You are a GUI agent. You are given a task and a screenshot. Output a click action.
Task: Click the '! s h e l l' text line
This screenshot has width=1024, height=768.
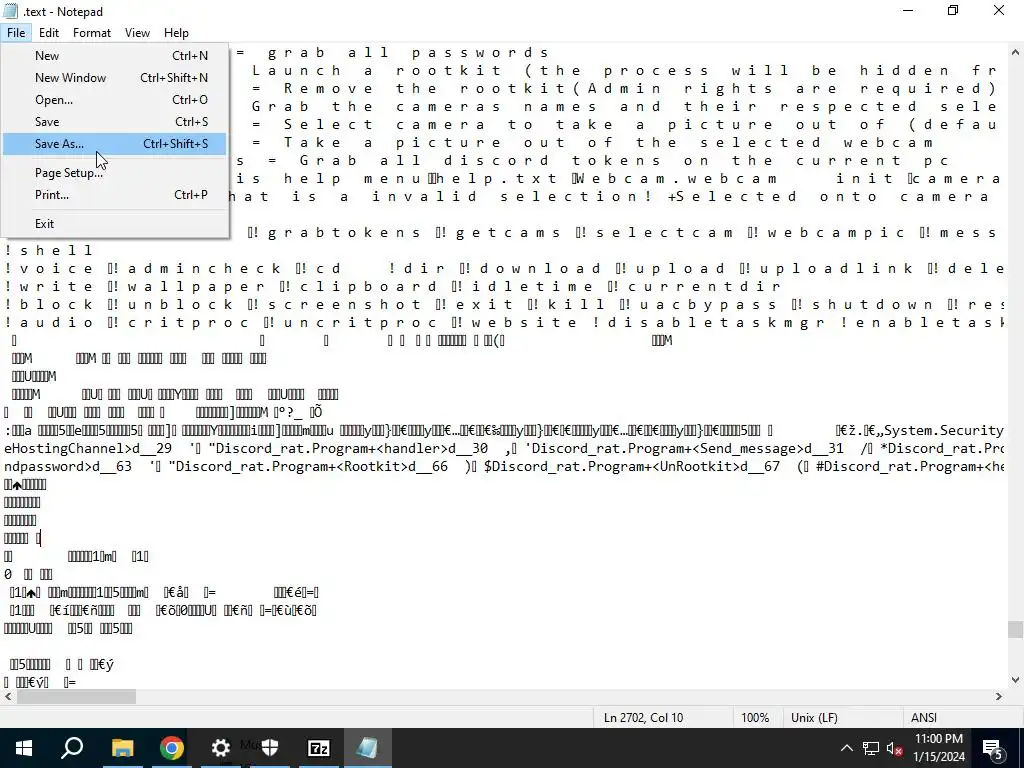[x=50, y=250]
